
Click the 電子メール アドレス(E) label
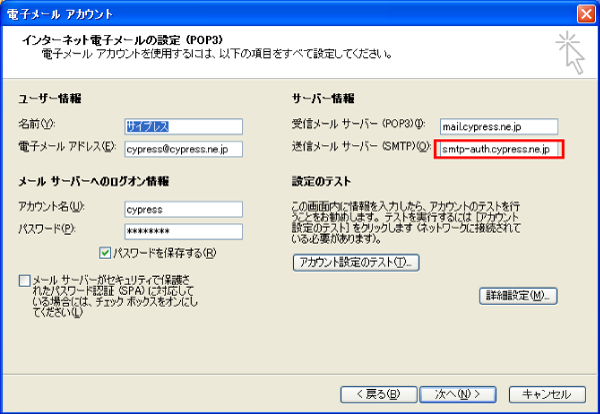pos(67,147)
